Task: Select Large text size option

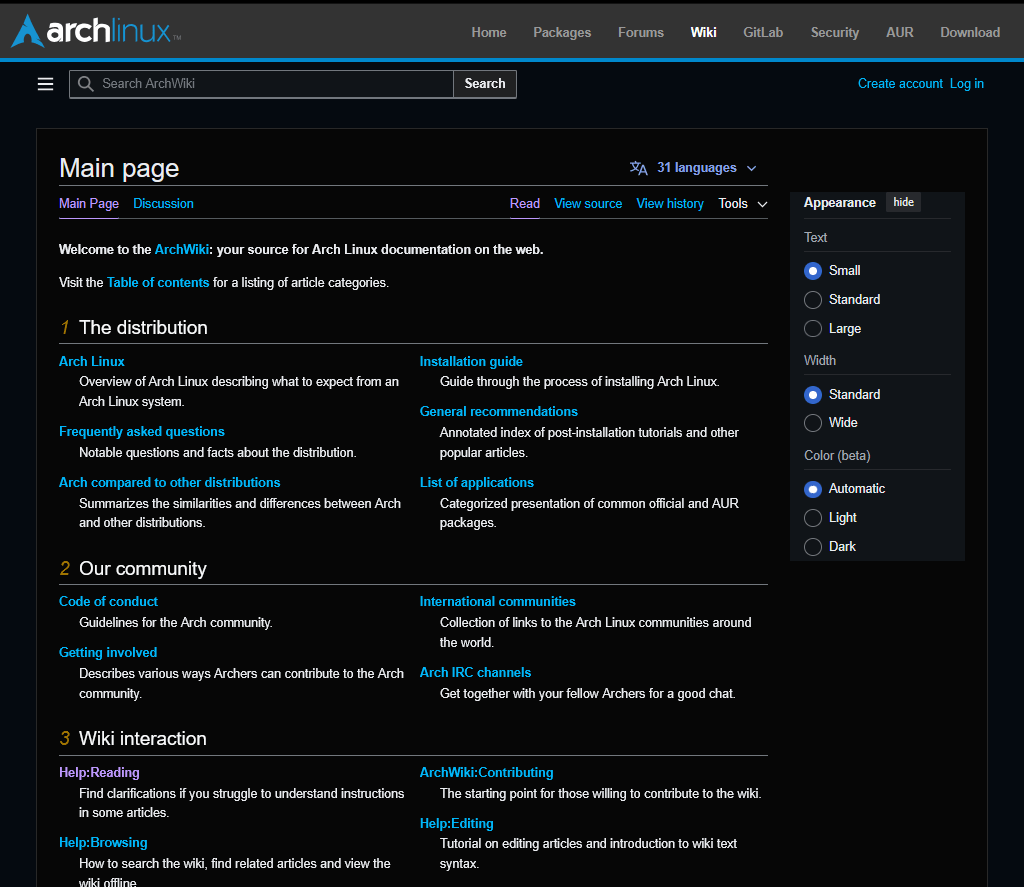Action: coord(813,329)
